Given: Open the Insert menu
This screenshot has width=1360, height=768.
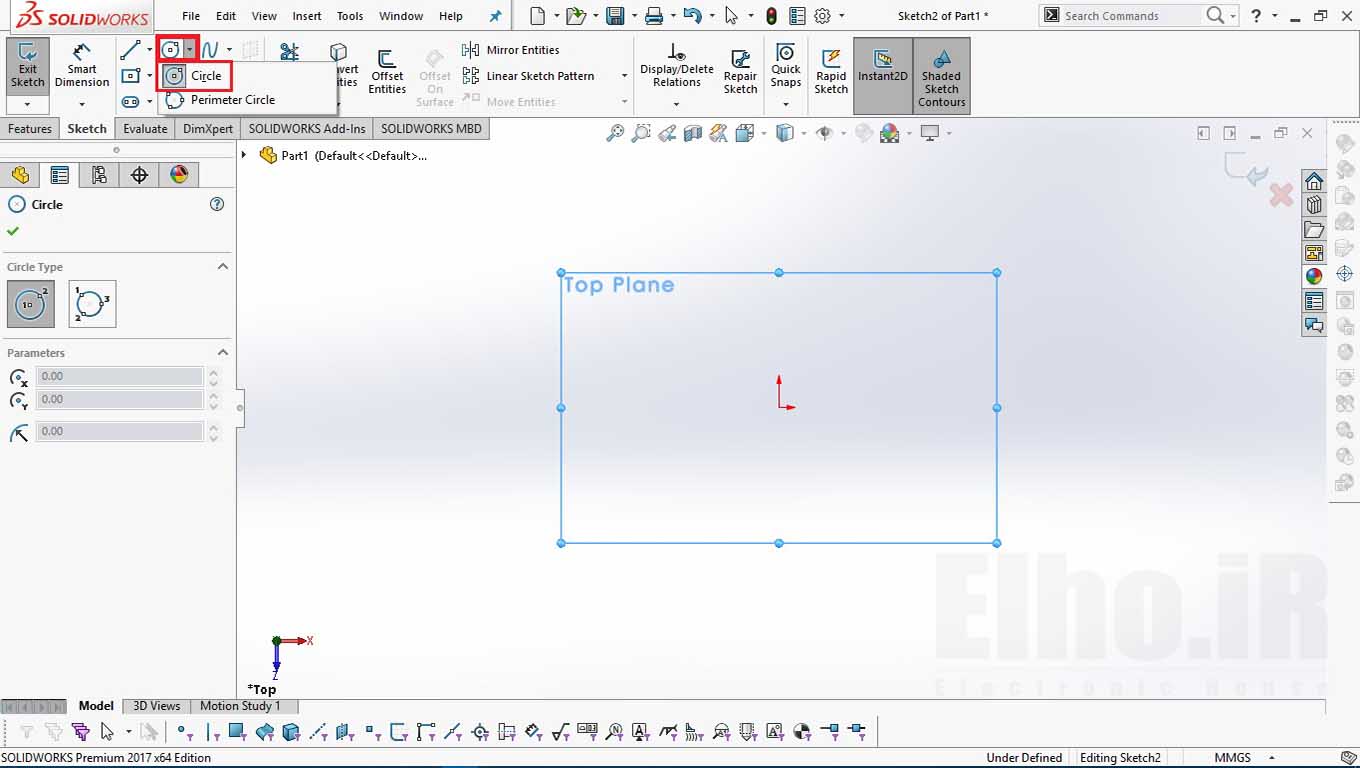Looking at the screenshot, I should click(x=307, y=16).
